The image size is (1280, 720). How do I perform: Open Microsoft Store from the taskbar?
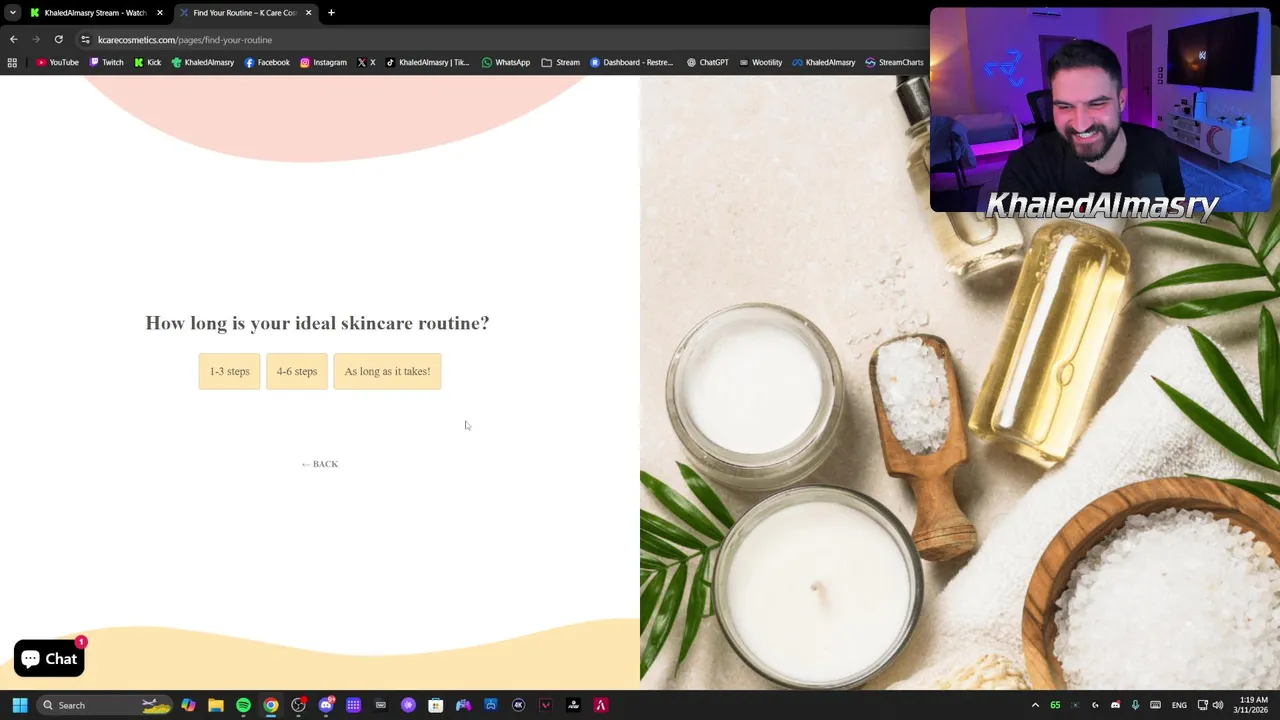436,705
